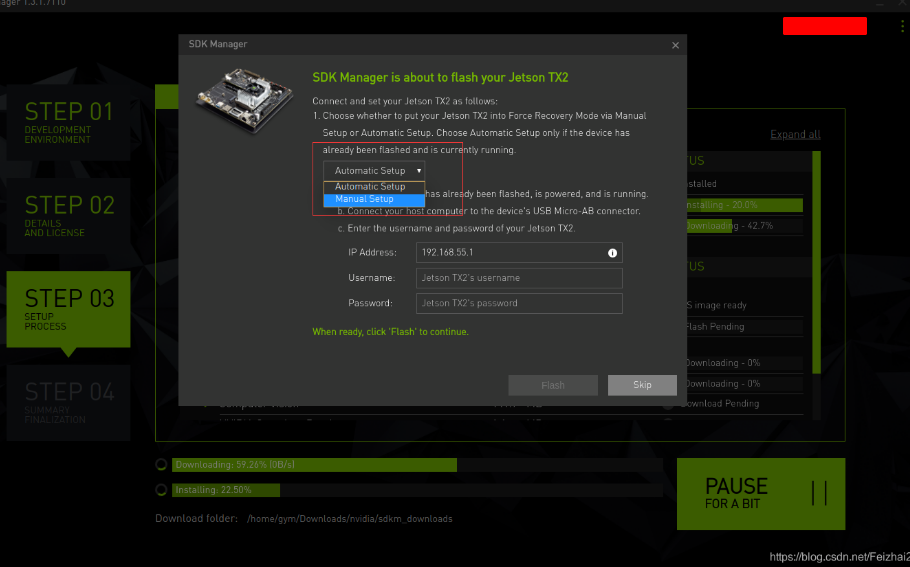Click the vertical scrollbar in component list
Screen dimensions: 910x567
tap(817, 262)
